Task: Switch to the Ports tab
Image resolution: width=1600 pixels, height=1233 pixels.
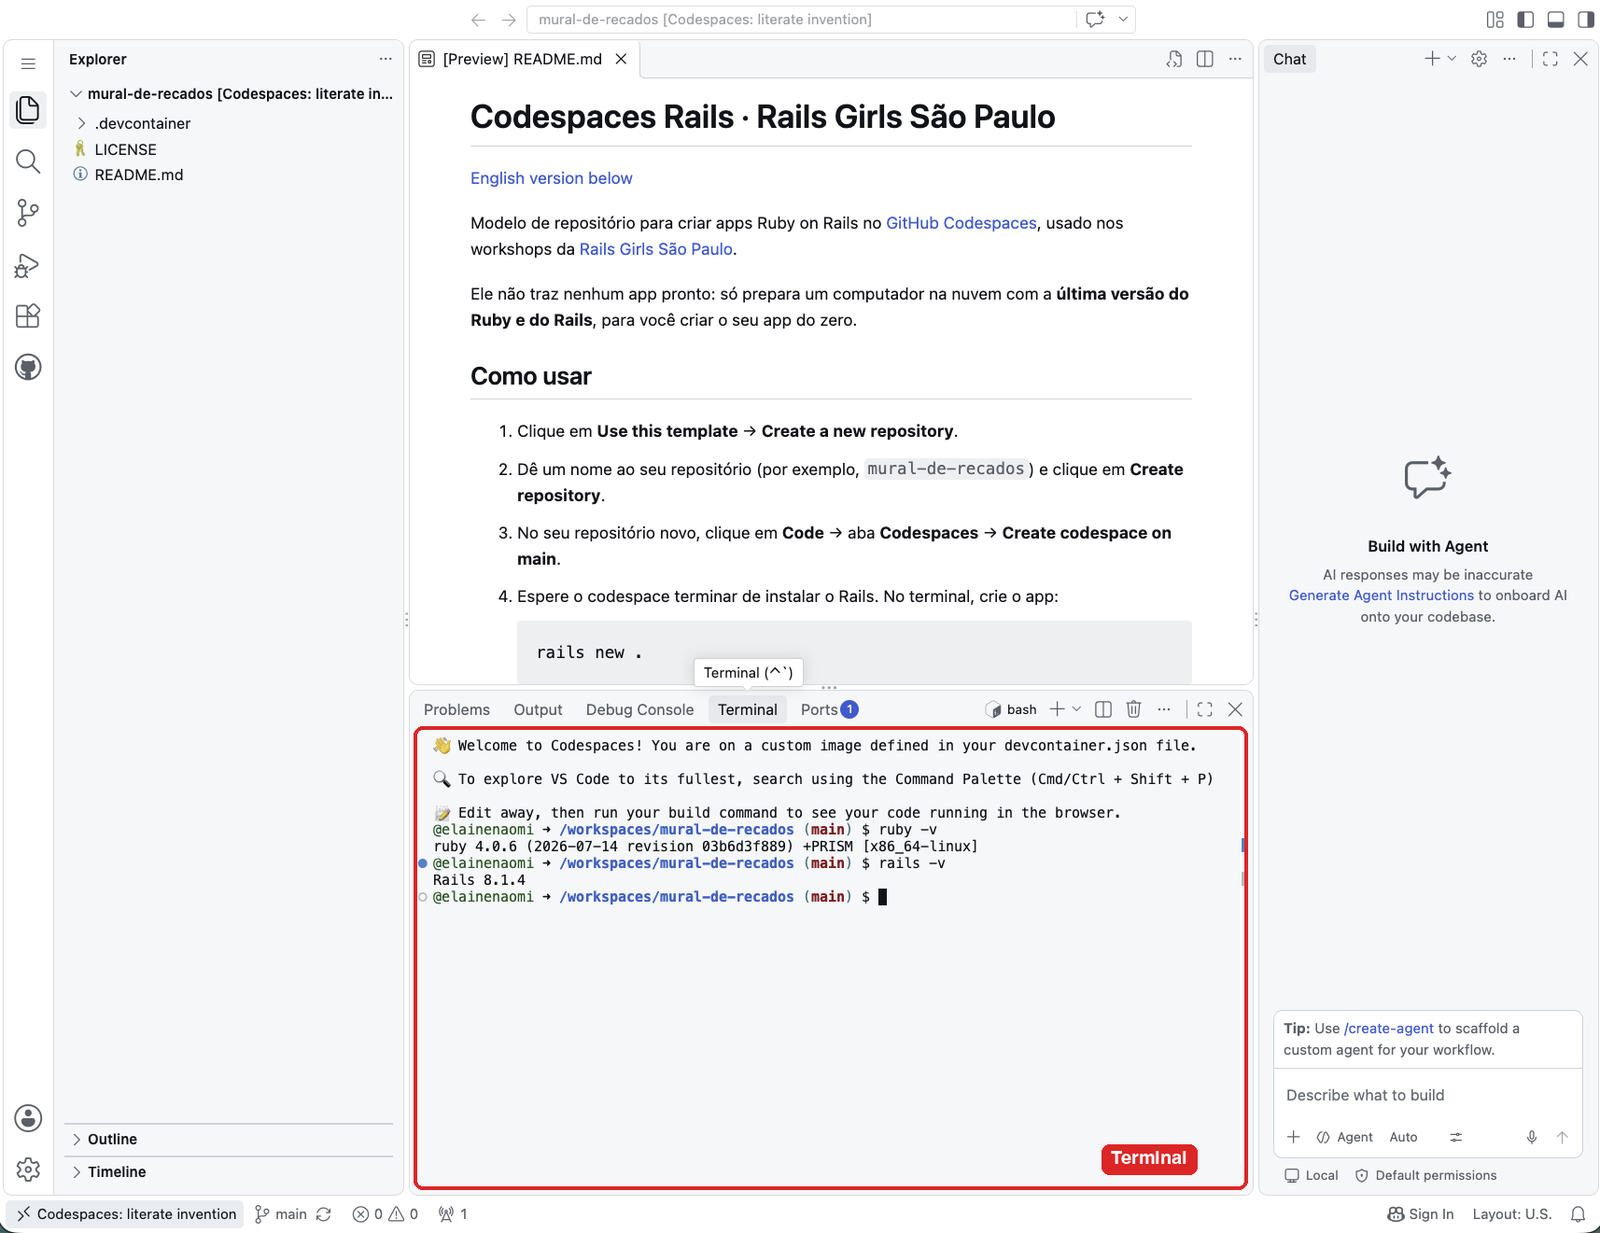Action: (x=829, y=709)
